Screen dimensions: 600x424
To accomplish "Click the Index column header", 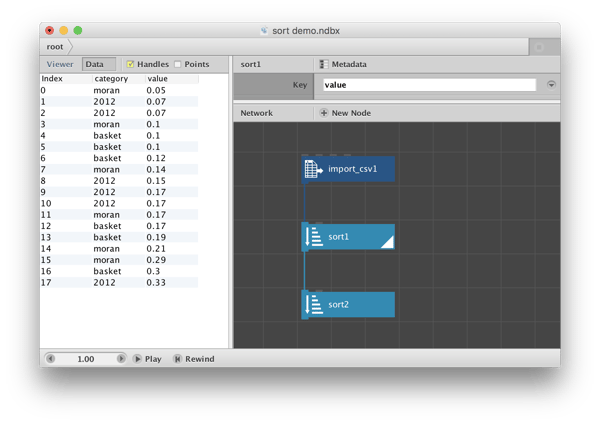I will tap(52, 79).
